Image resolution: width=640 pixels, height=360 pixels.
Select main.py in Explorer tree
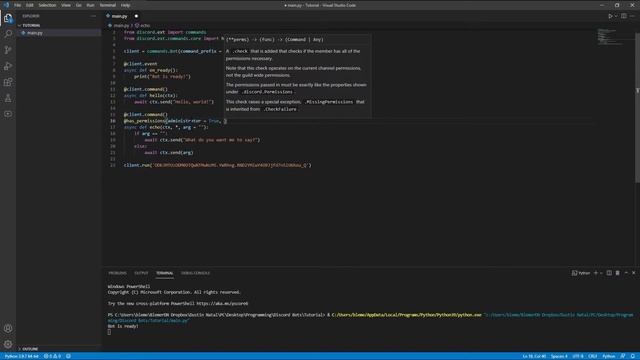point(58,33)
